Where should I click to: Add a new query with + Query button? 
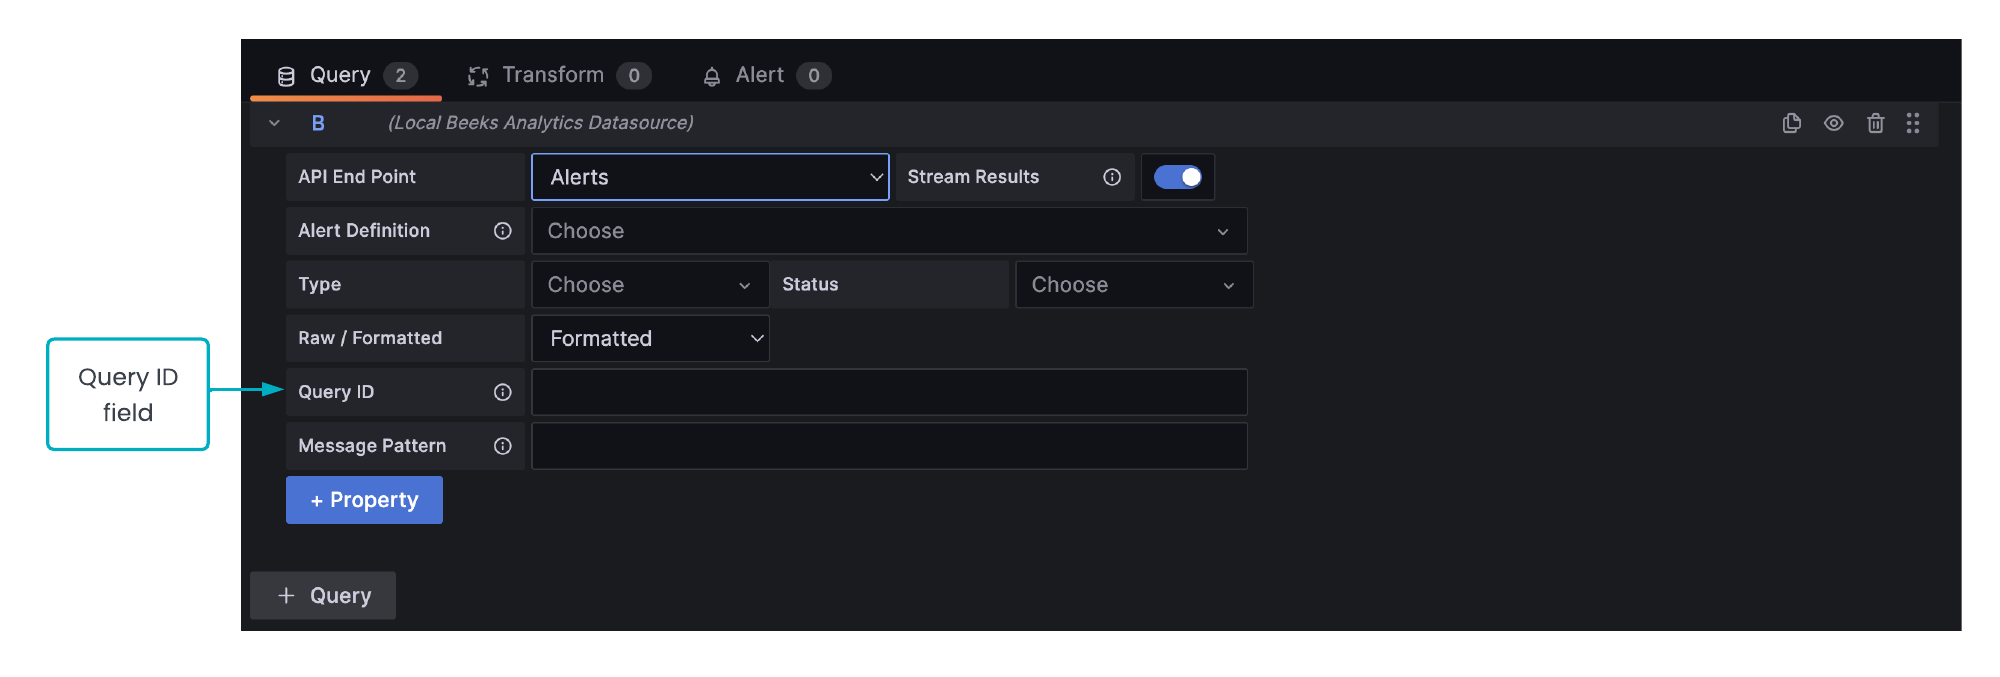click(323, 596)
